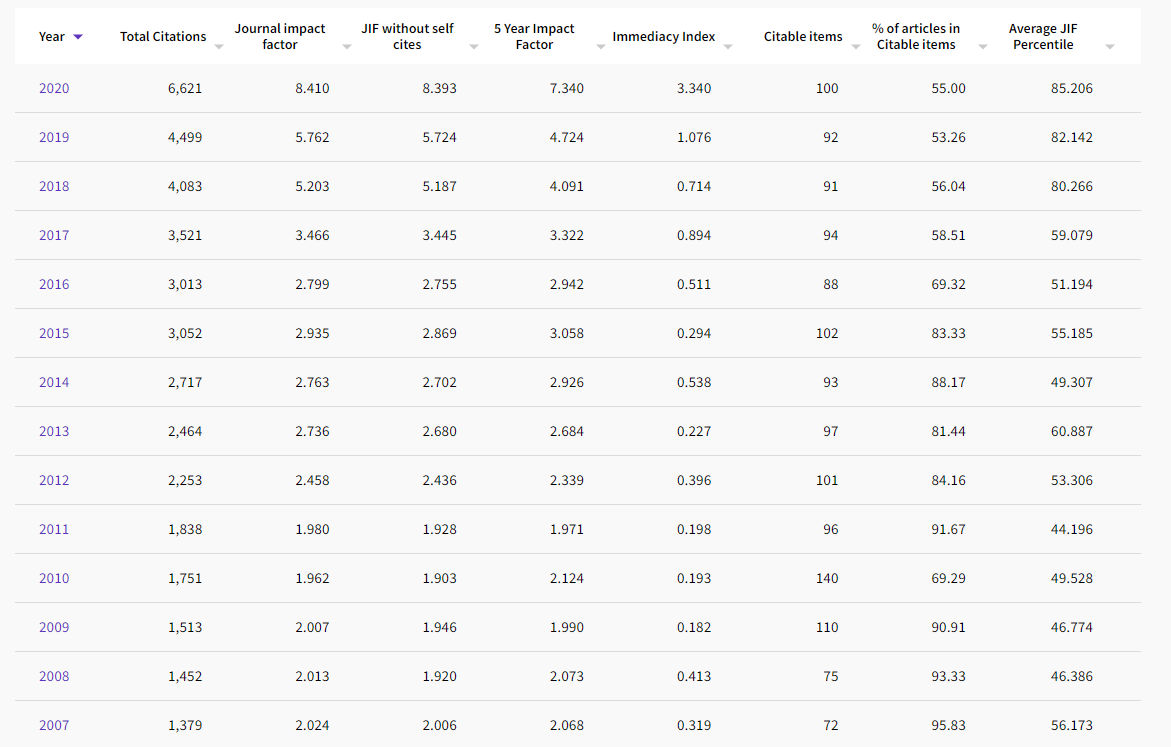Image resolution: width=1171 pixels, height=747 pixels.
Task: Open the 2009 year link
Action: 54,627
